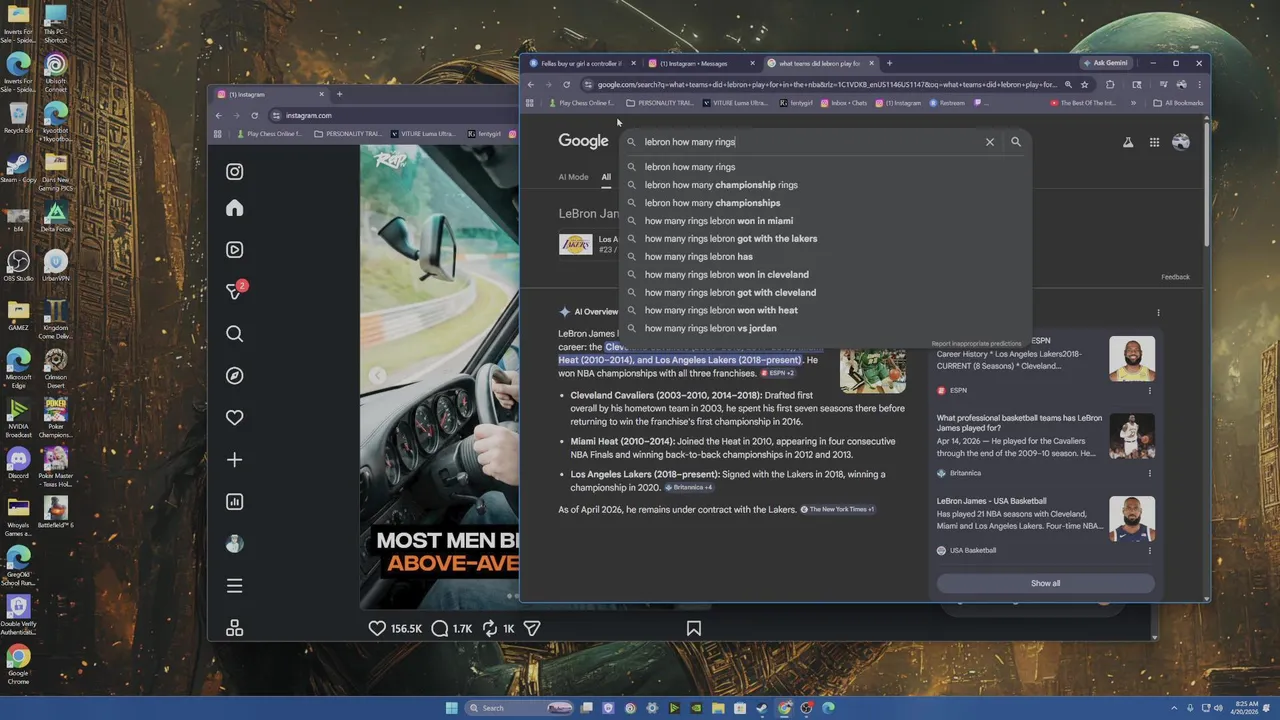
Task: Click the Google logo
Action: point(583,141)
